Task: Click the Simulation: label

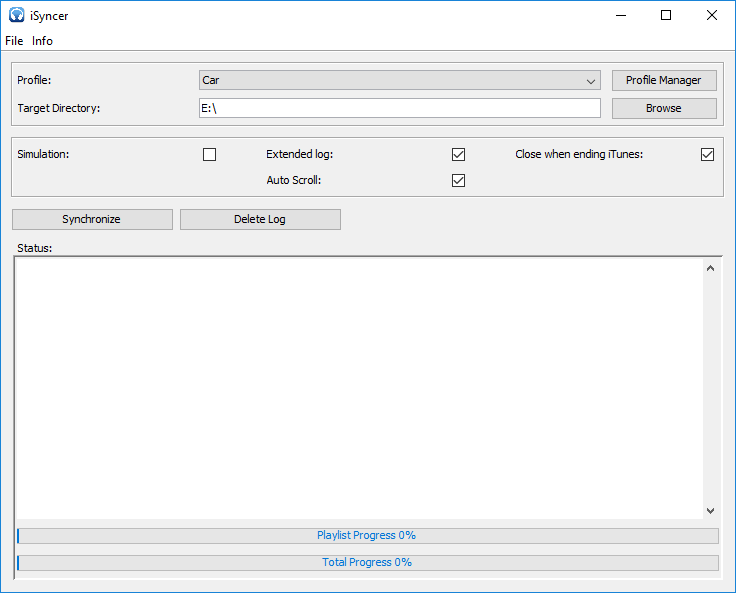Action: (43, 154)
